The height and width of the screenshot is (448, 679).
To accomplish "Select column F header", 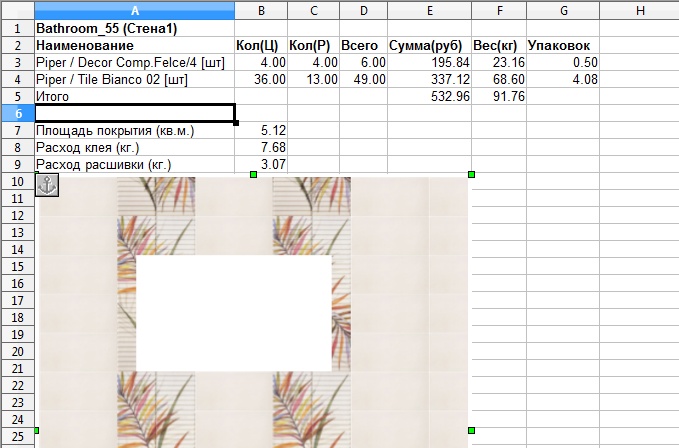I will pos(499,10).
